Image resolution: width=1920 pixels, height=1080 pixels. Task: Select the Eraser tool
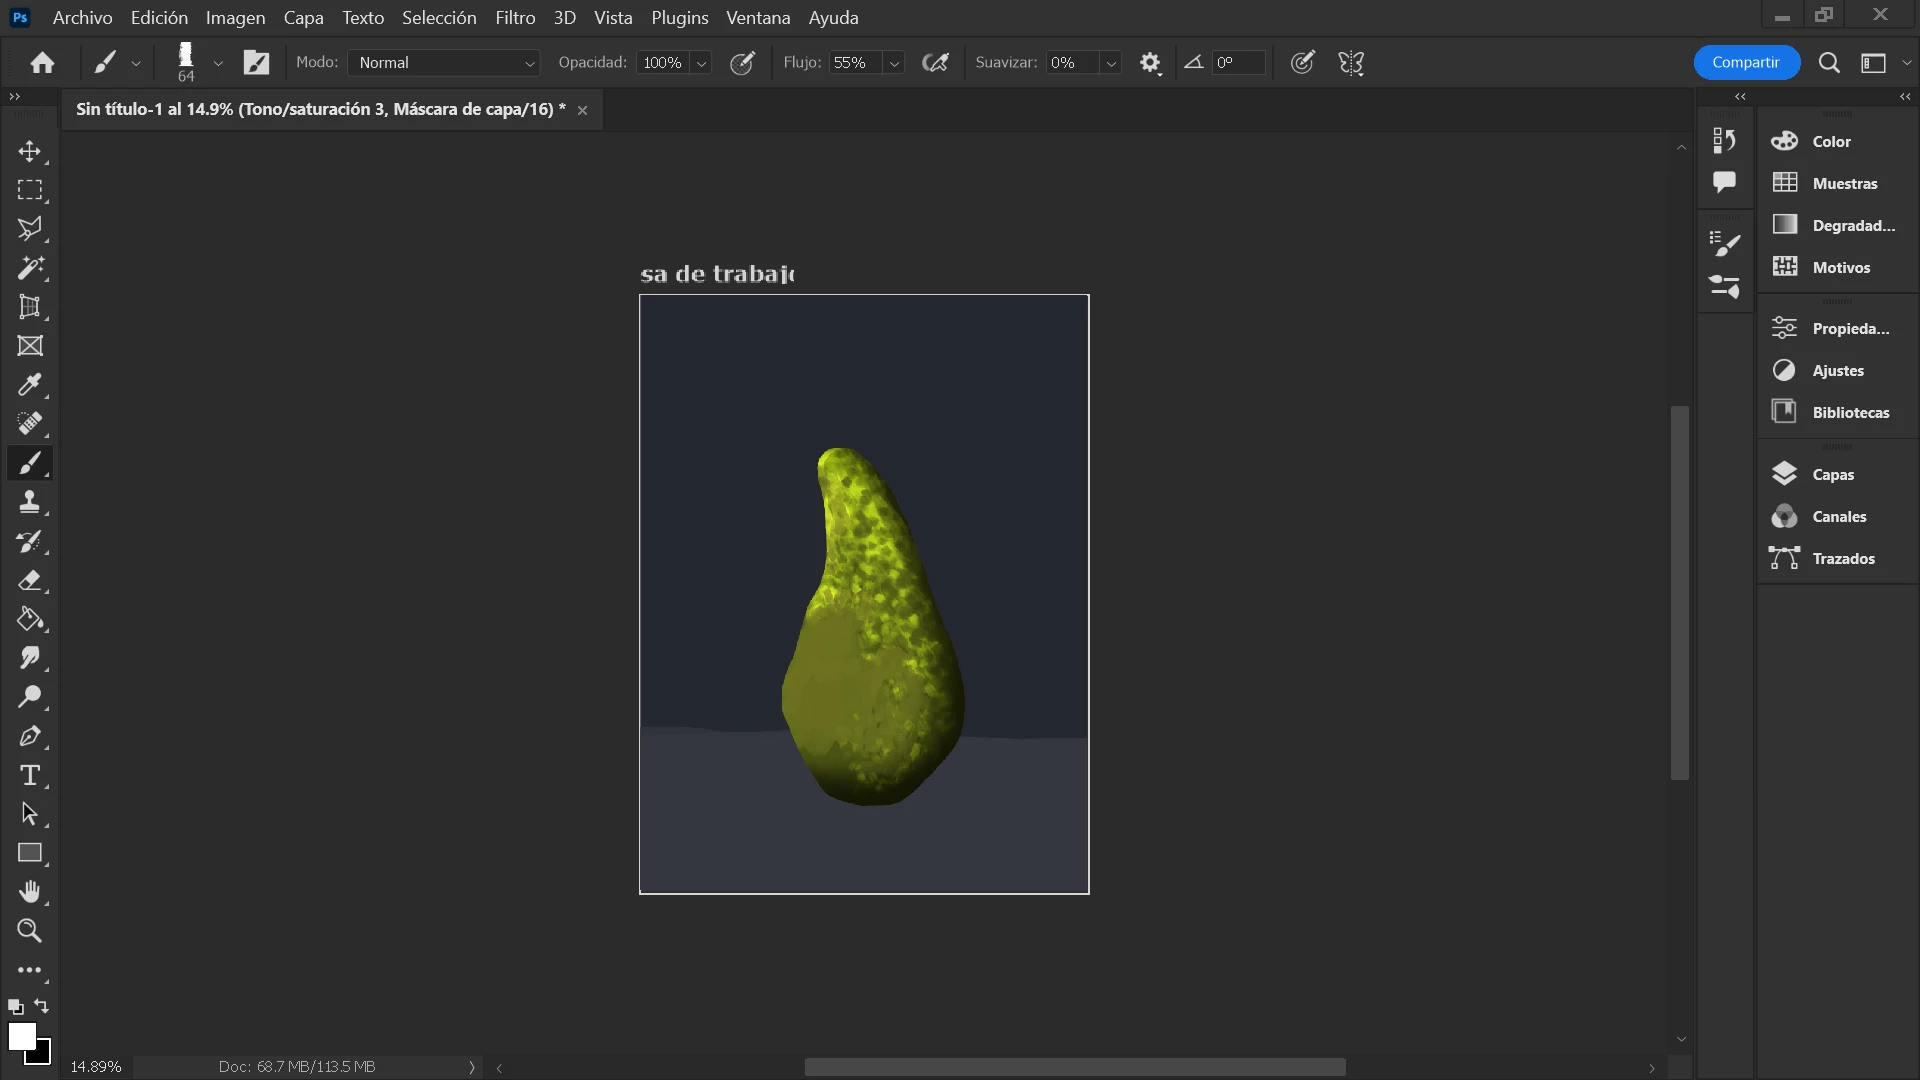tap(30, 580)
